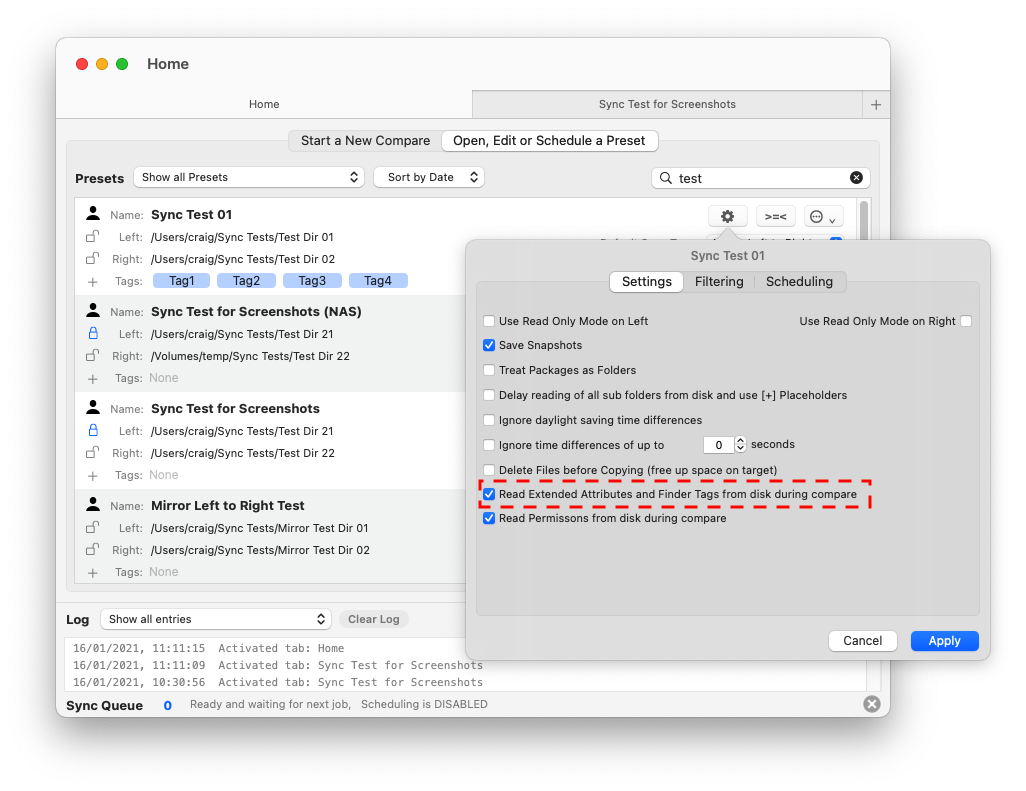Switch to the Filtering tab
The width and height of the screenshot is (1026, 791).
coord(719,282)
